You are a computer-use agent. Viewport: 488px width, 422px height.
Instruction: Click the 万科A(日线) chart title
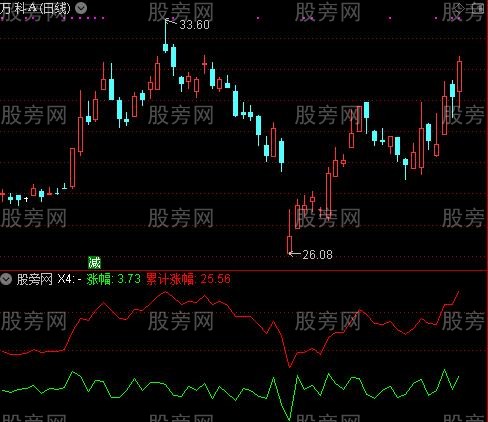(36, 8)
